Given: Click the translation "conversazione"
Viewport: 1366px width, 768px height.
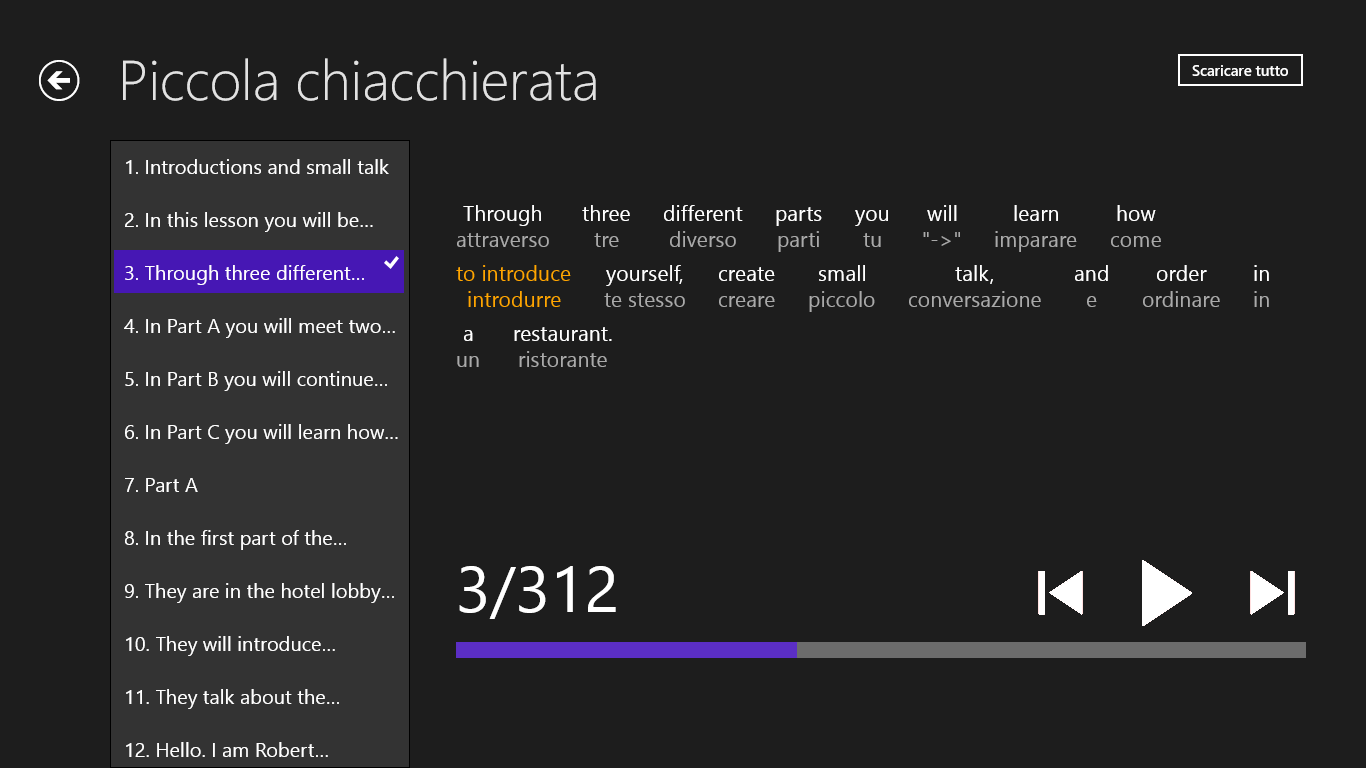Looking at the screenshot, I should (974, 300).
